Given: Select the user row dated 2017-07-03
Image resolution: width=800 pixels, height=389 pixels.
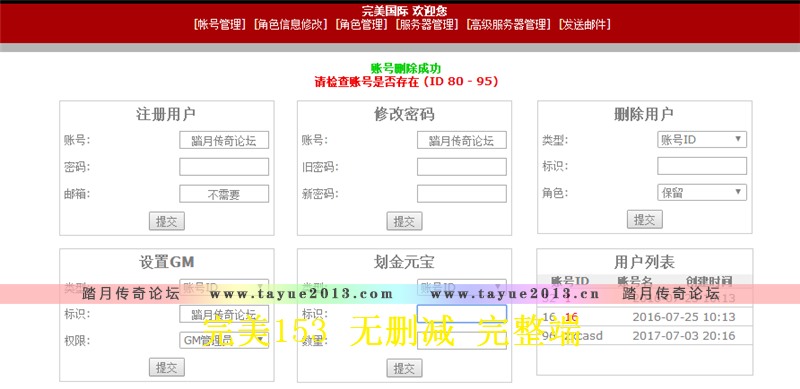Looking at the screenshot, I should click(x=644, y=336).
